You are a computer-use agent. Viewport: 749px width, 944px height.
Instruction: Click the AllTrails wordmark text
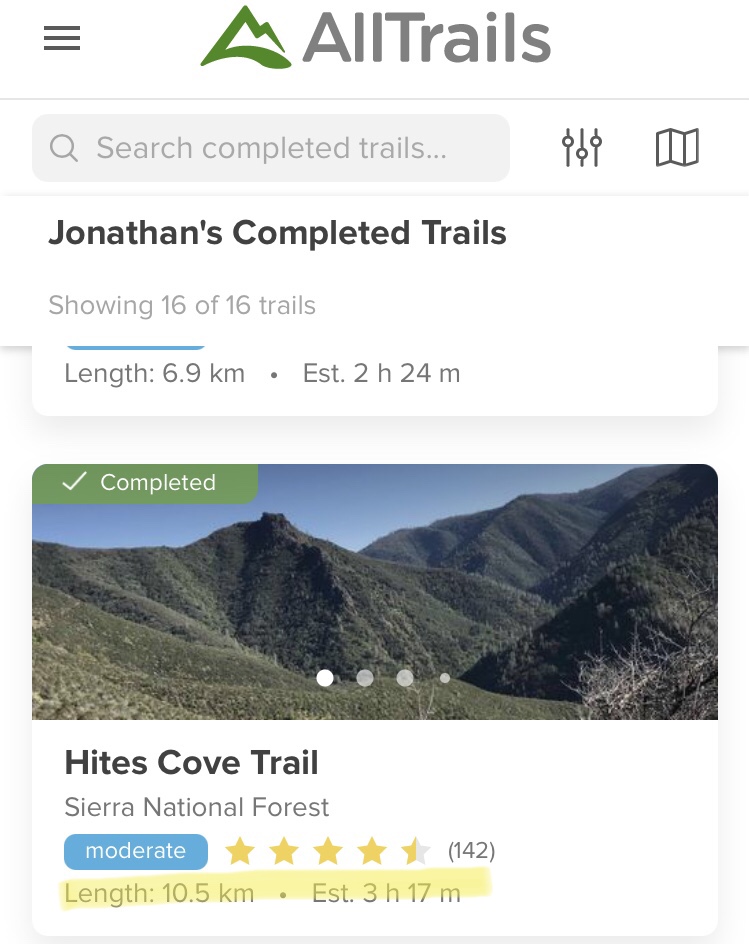[x=427, y=38]
